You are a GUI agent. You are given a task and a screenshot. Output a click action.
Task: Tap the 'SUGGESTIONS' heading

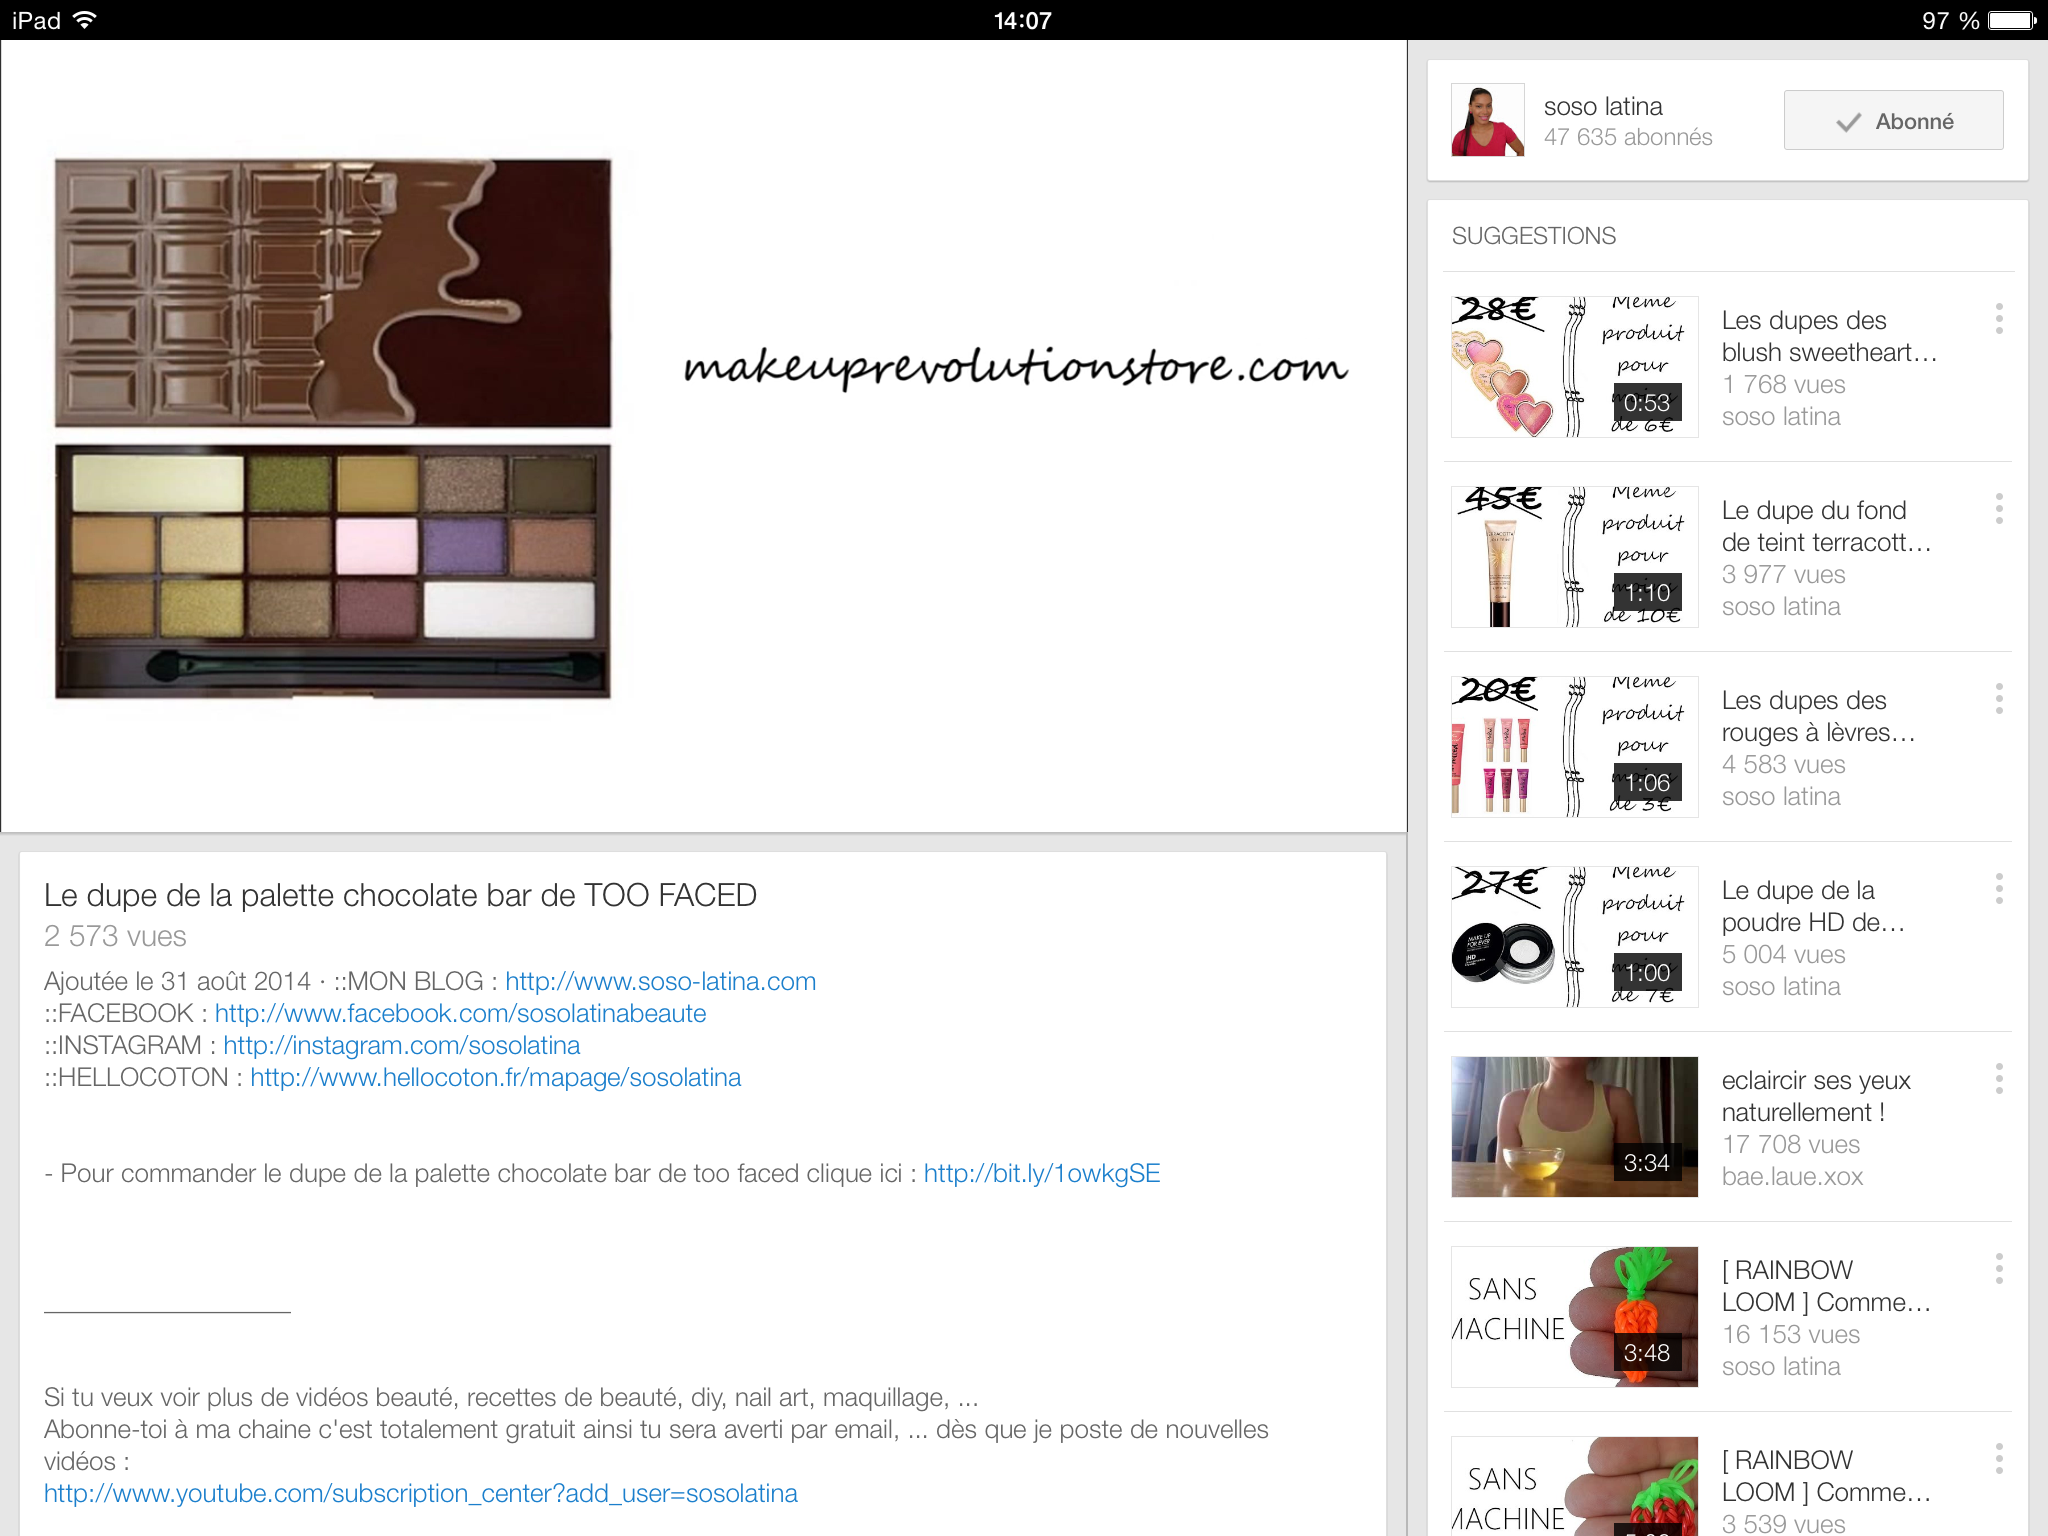(1534, 236)
